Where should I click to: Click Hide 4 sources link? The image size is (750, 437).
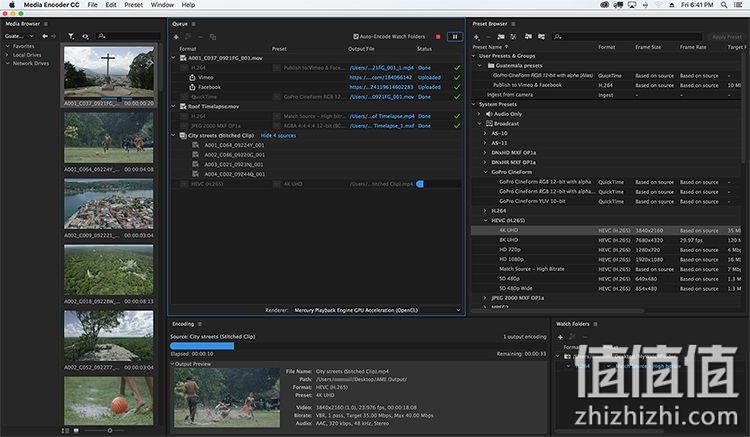pyautogui.click(x=278, y=136)
